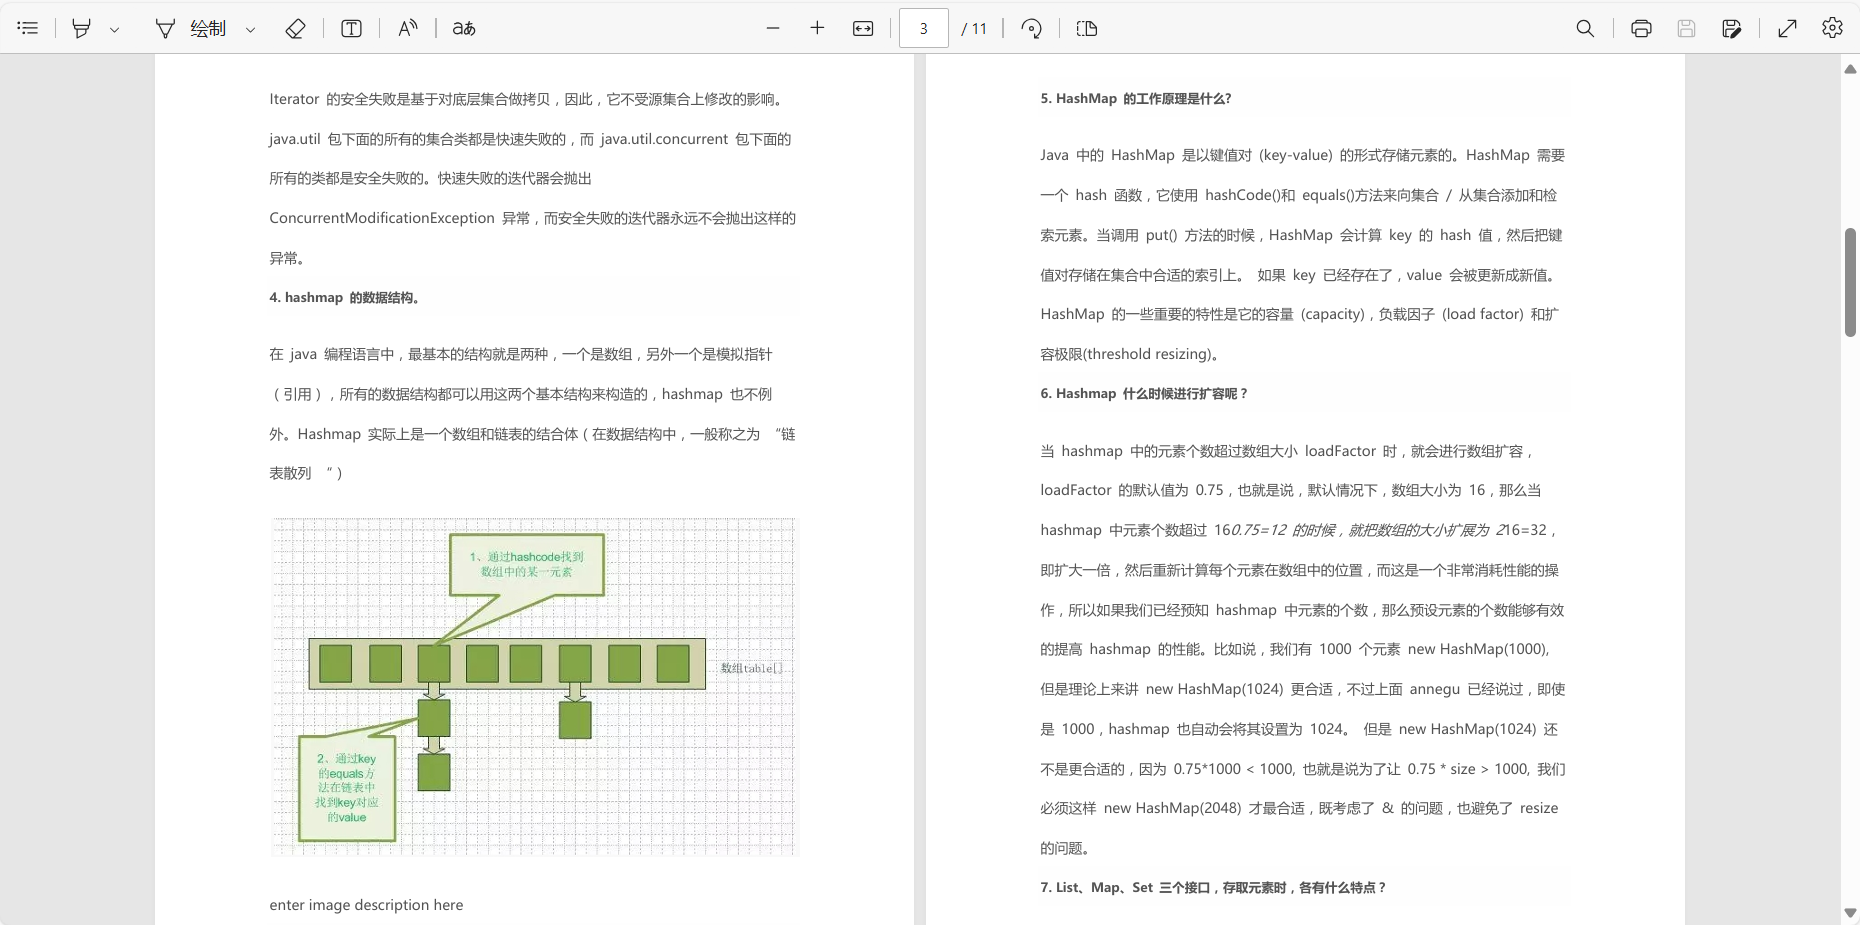Viewport: 1860px width, 925px height.
Task: Add a text box annotation
Action: point(351,28)
